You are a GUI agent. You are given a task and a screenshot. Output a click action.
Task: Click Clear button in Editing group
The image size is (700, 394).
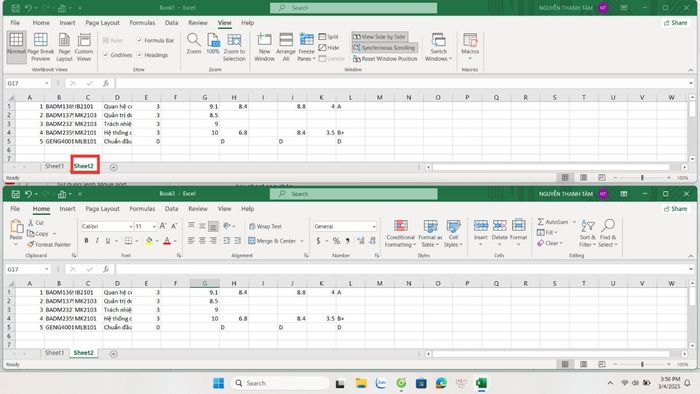click(x=549, y=243)
